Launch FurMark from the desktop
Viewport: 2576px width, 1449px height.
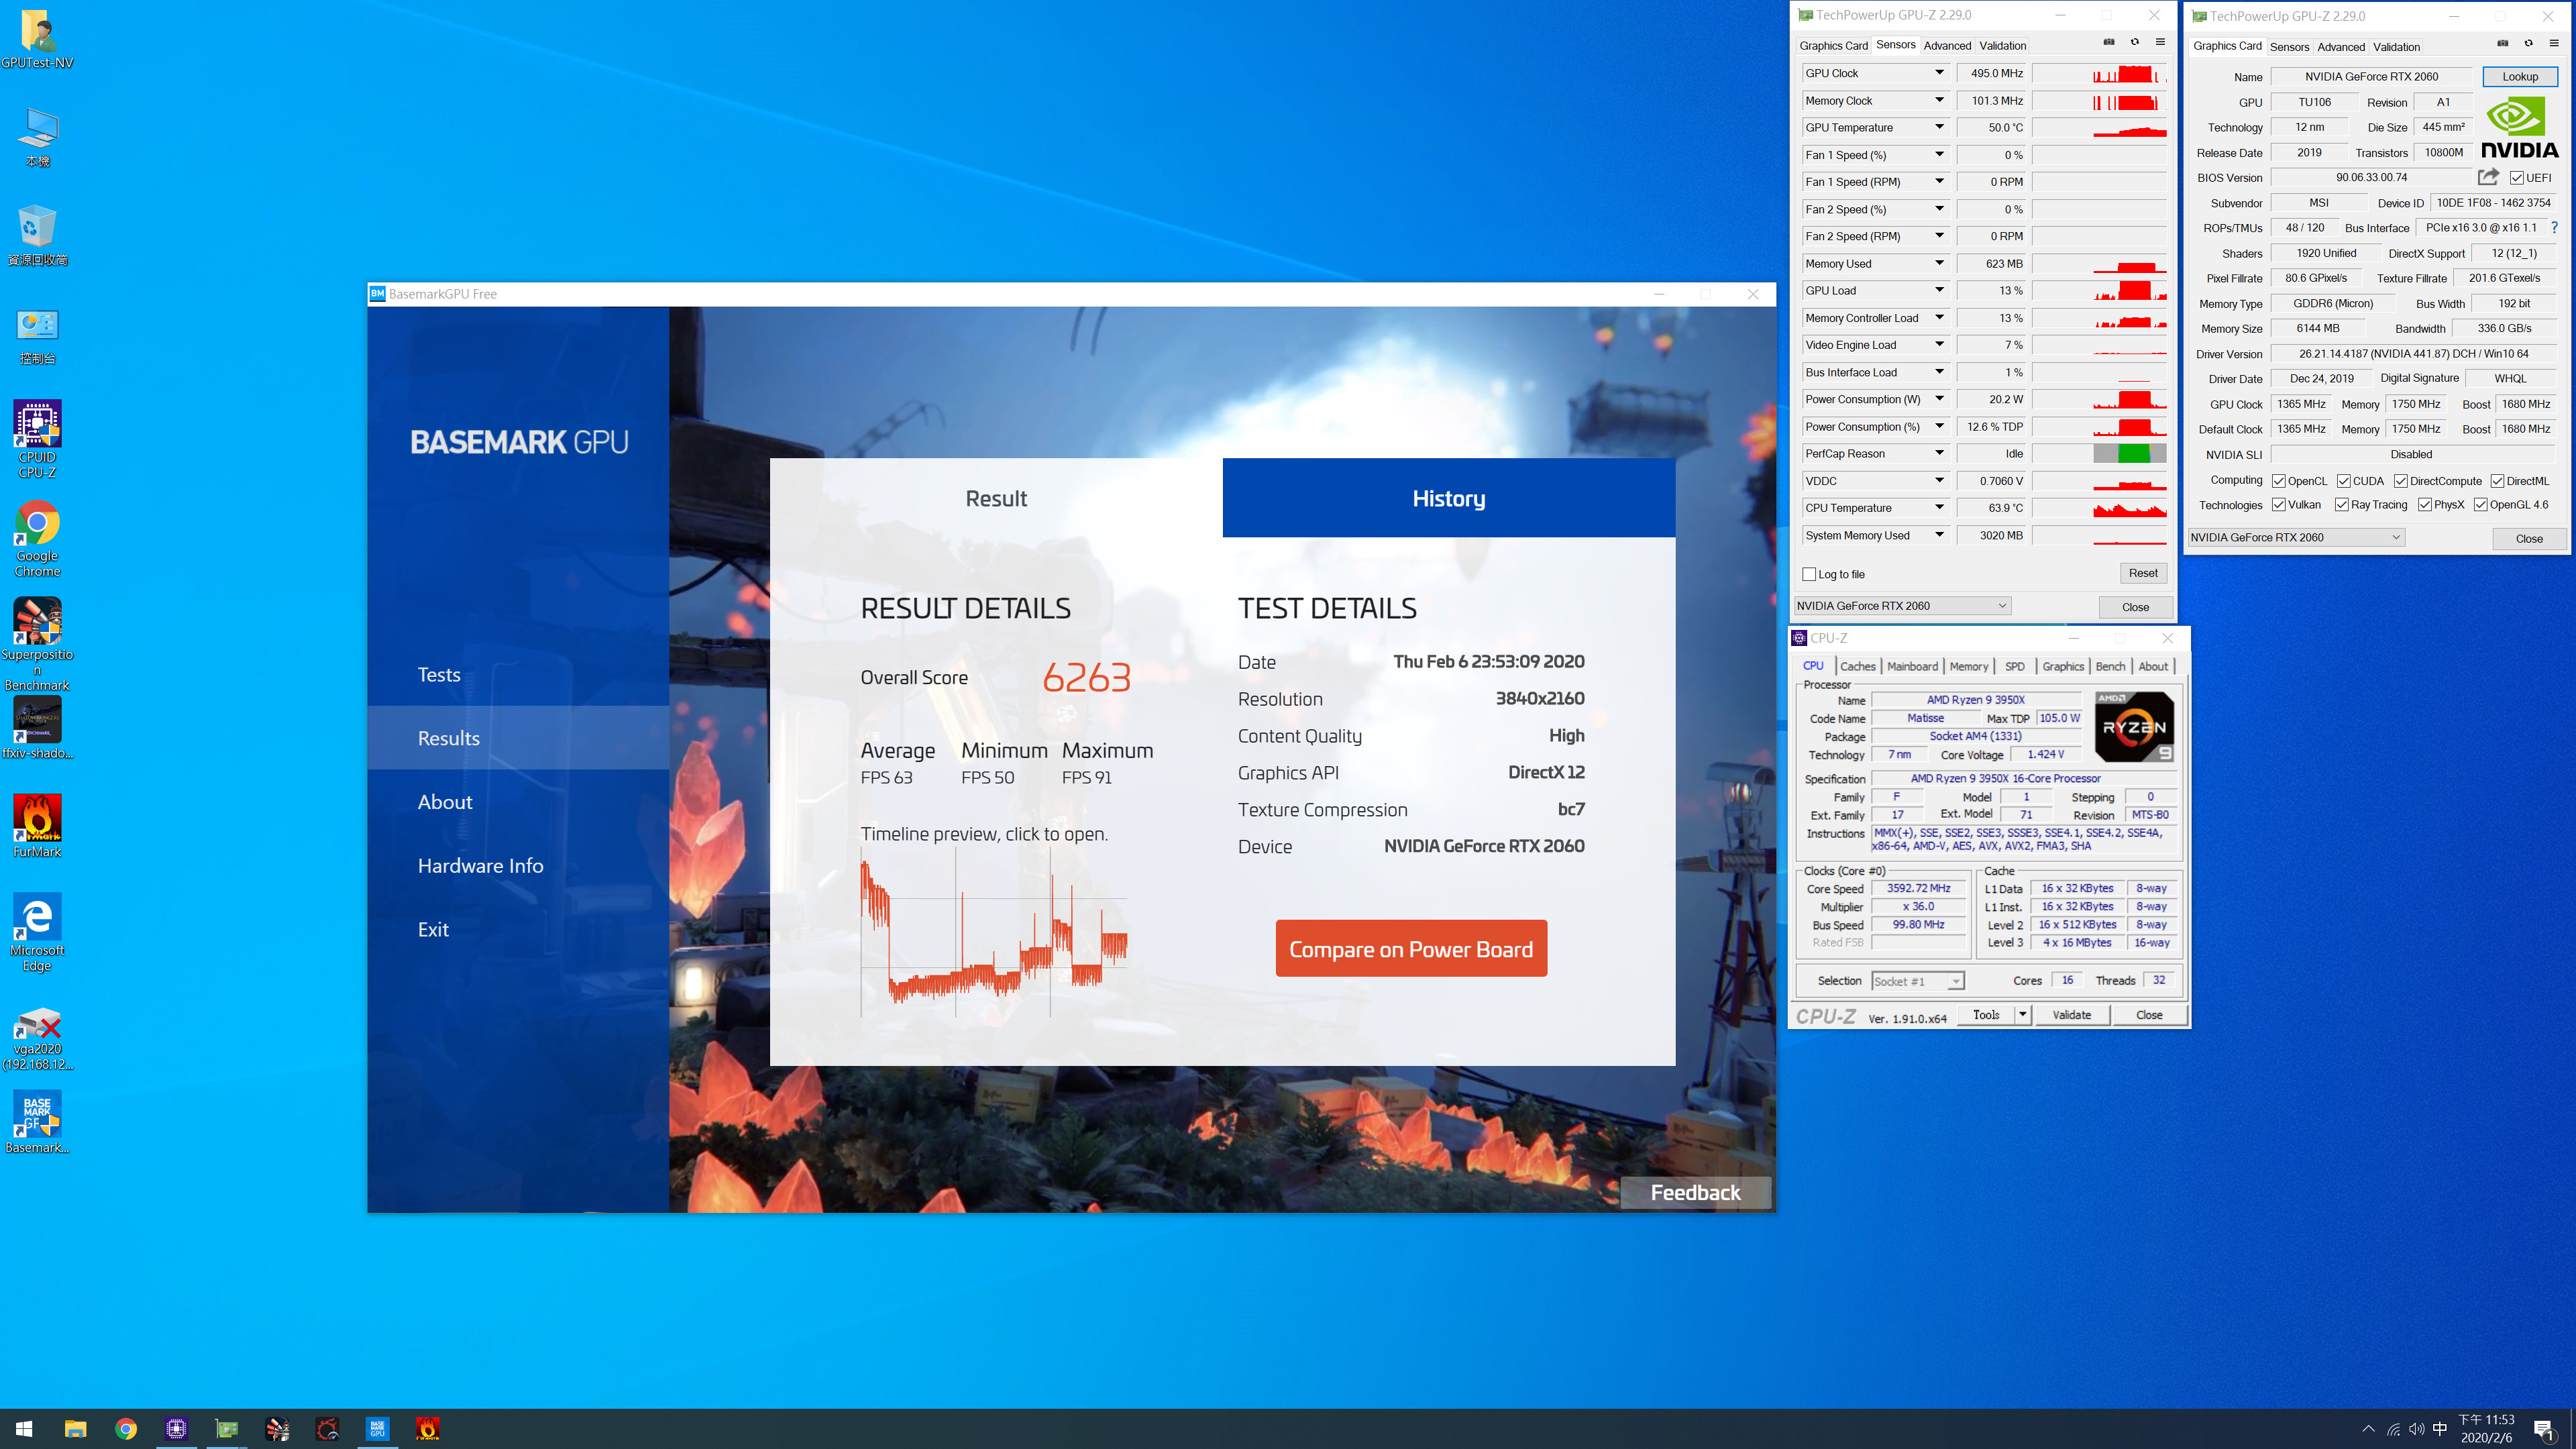tap(37, 826)
